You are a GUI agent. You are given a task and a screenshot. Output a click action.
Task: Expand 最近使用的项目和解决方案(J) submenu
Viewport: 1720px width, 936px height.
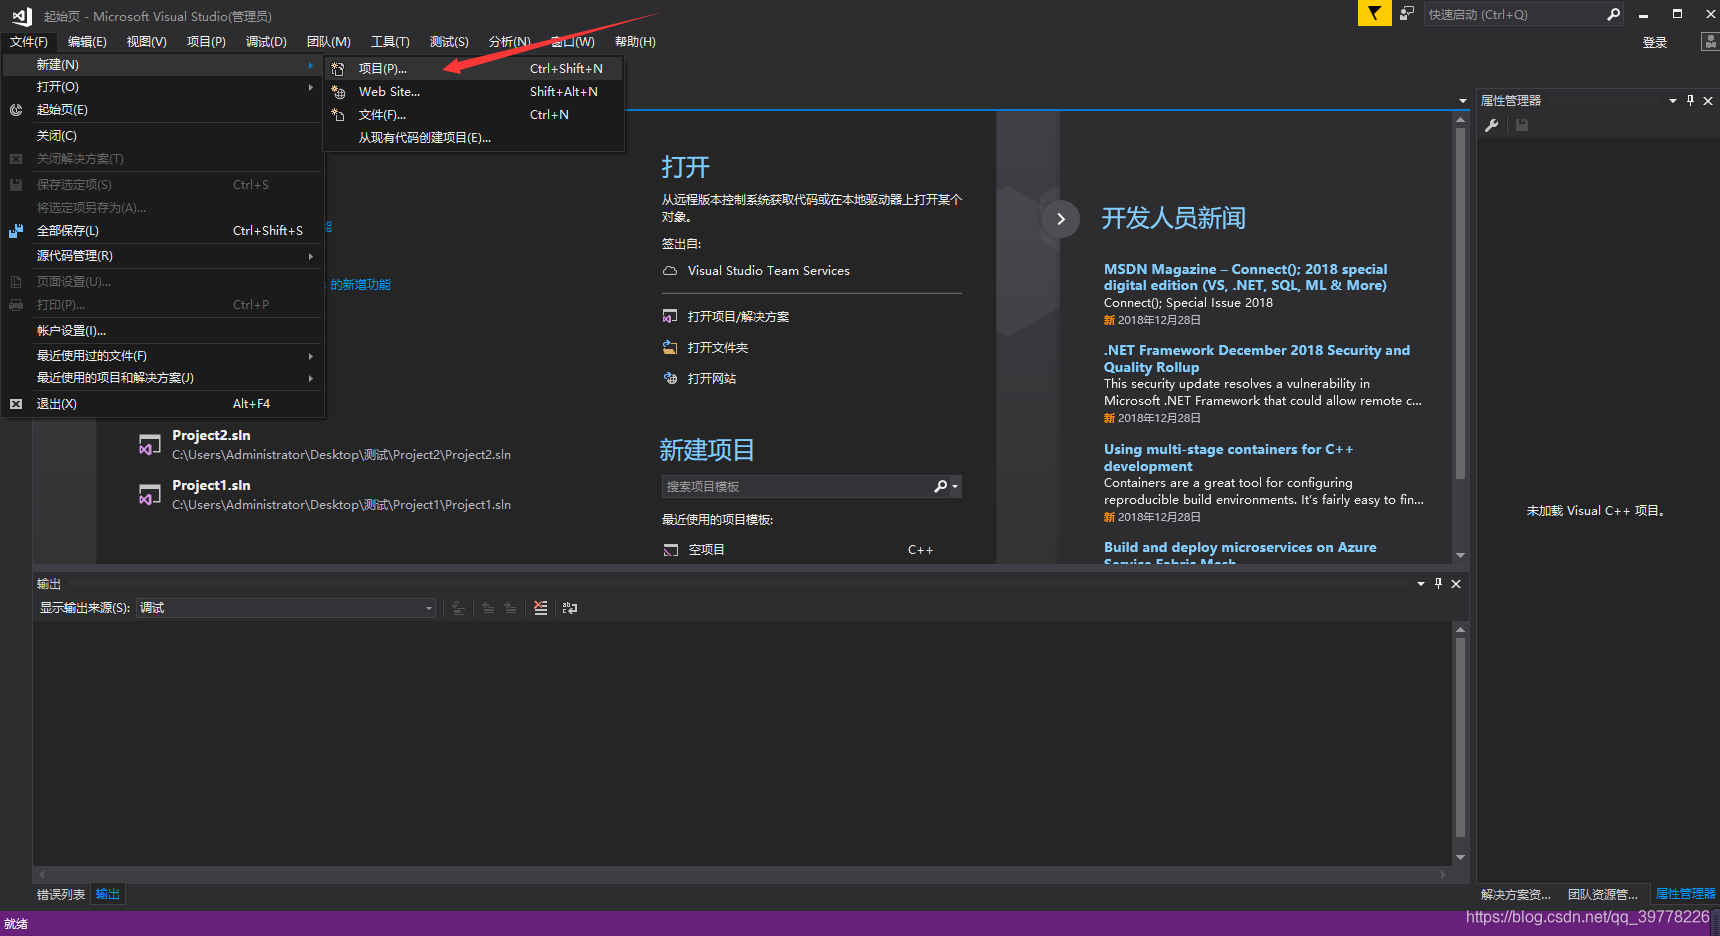[x=165, y=378]
